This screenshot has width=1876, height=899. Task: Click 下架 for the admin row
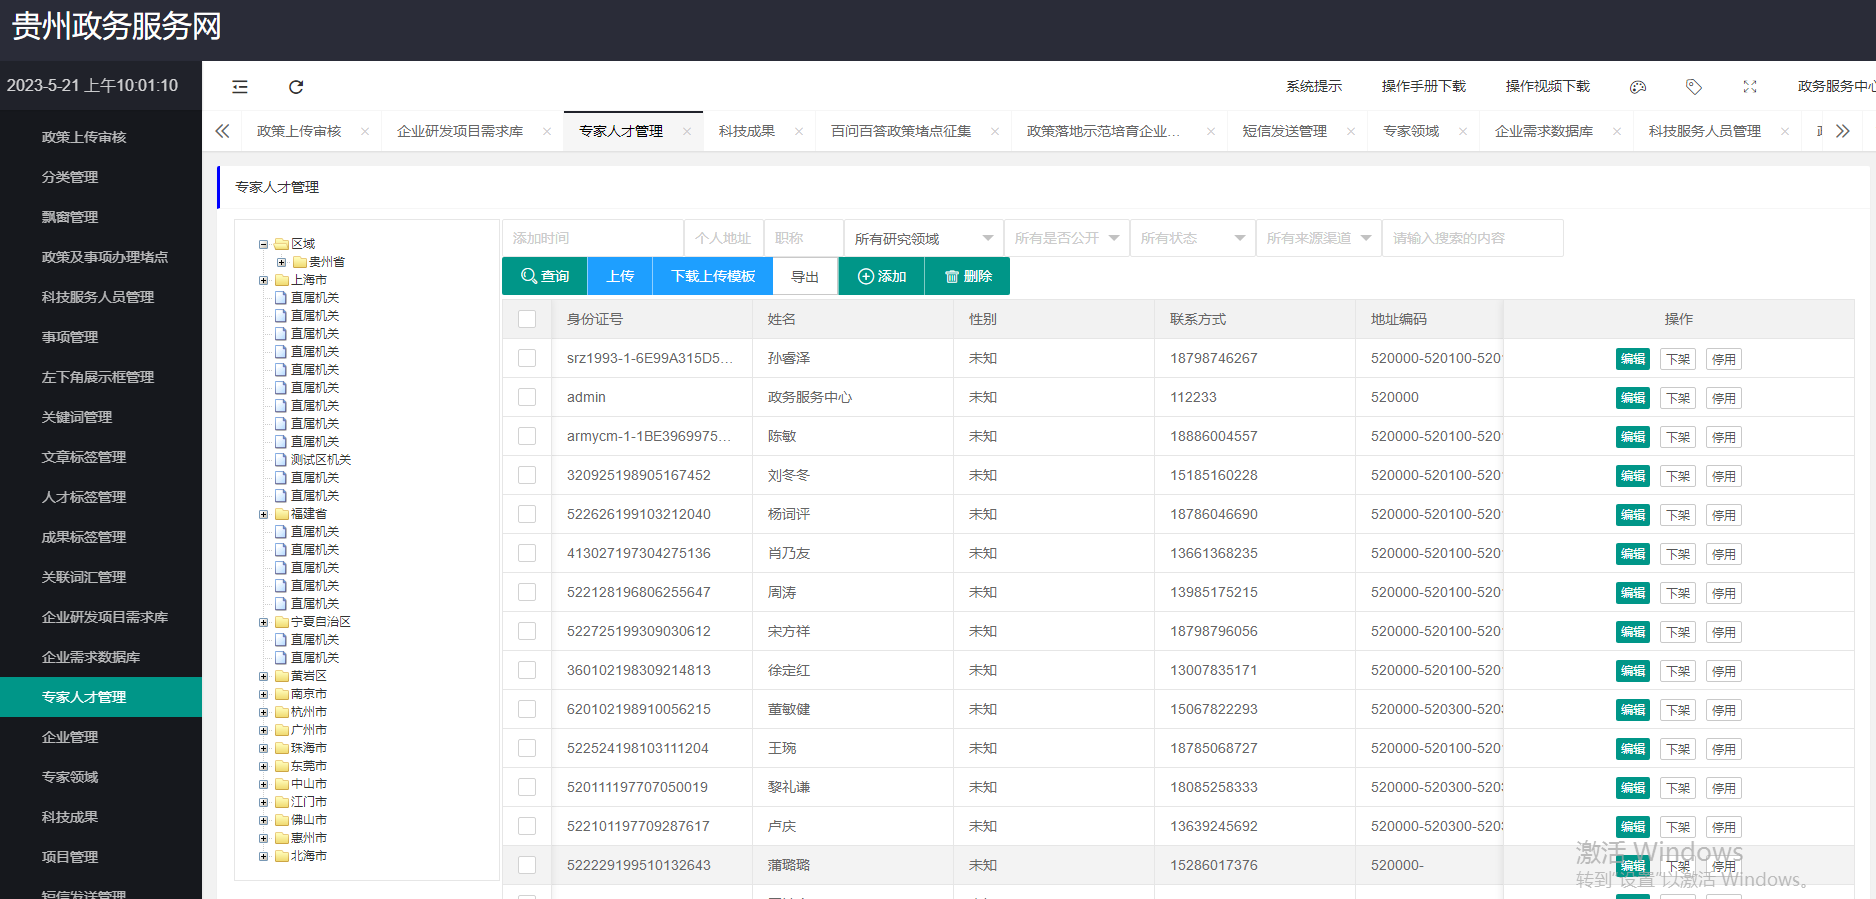(x=1678, y=398)
